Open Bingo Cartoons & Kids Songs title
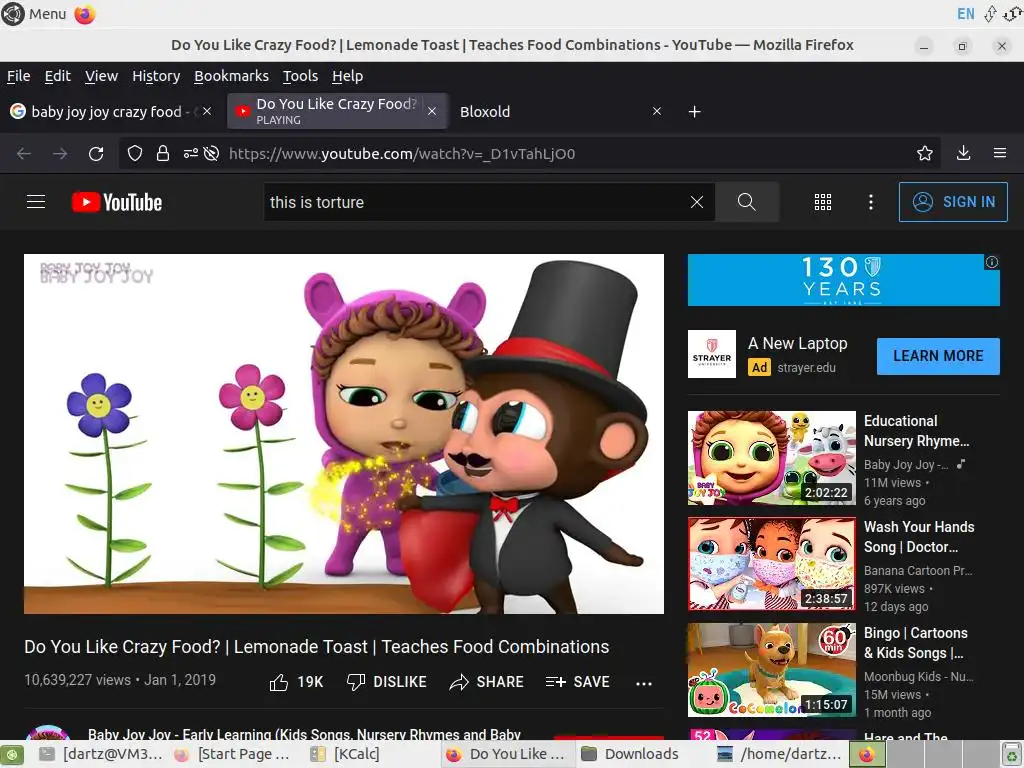Screen dimensions: 1024x768 (916, 643)
